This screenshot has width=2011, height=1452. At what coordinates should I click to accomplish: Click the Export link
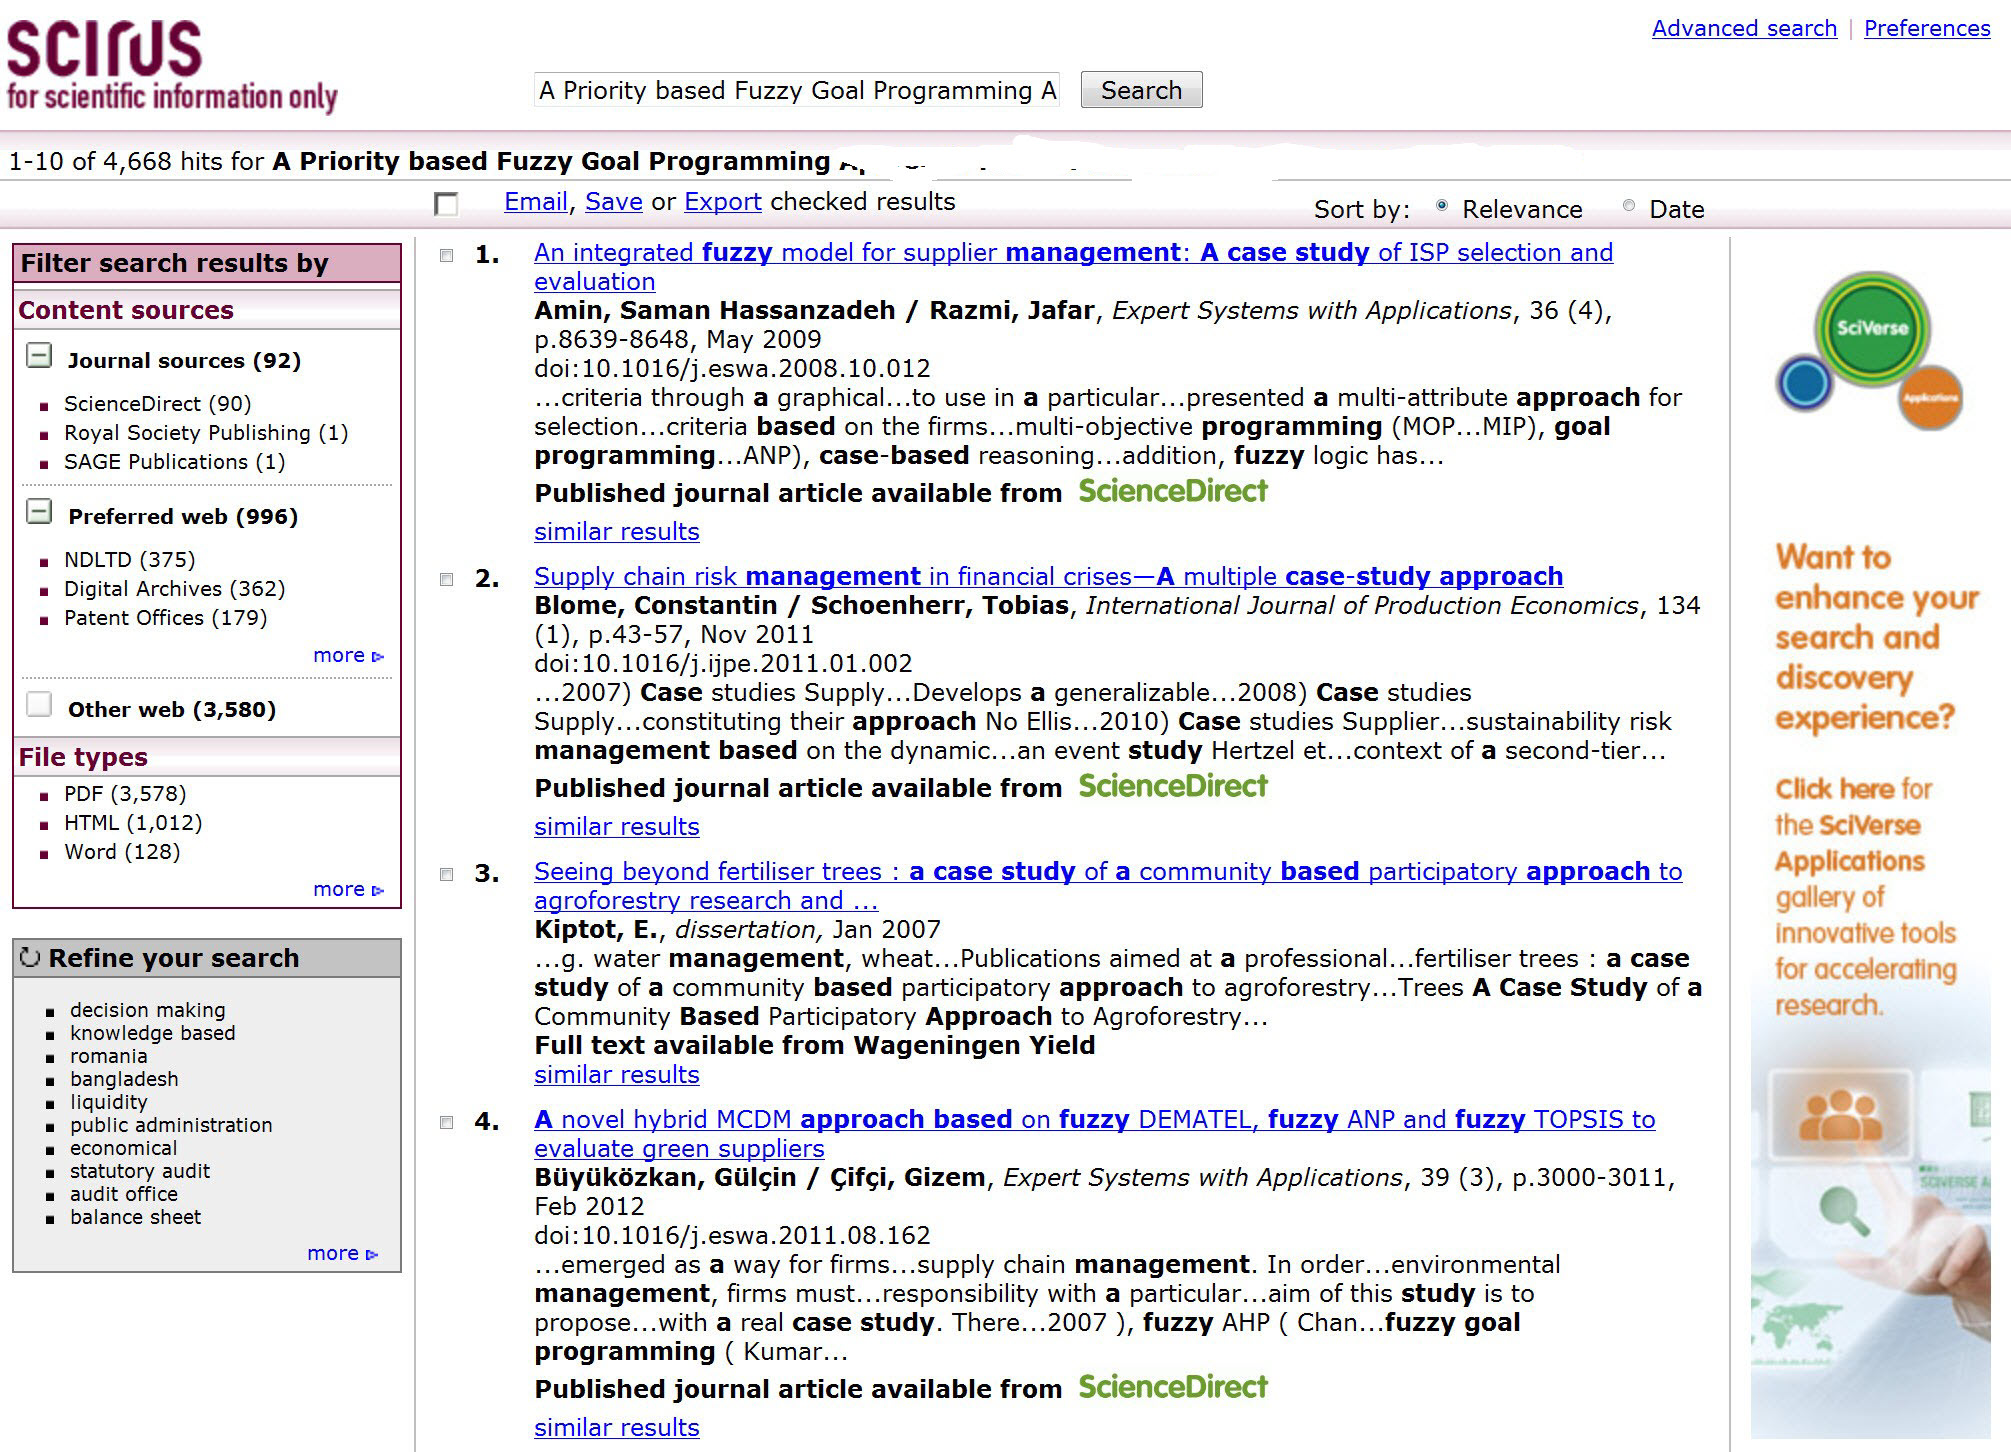click(x=723, y=202)
